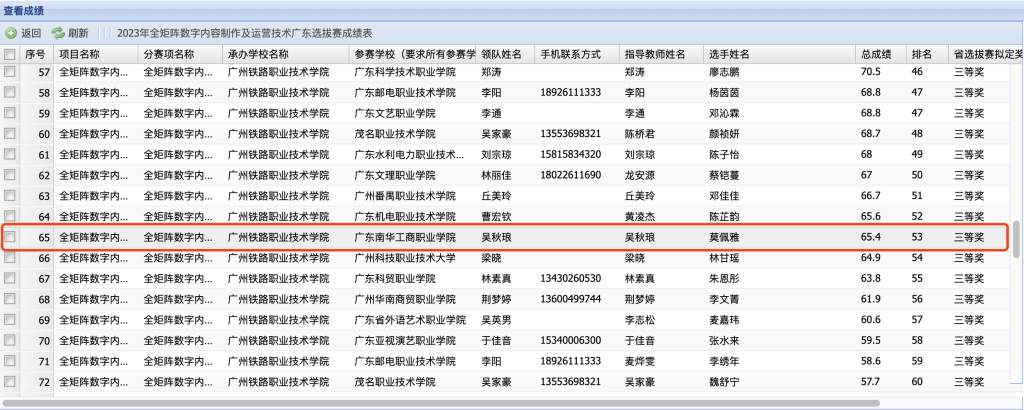Select the checkbox for row 72
This screenshot has height=410, width=1024.
click(x=10, y=382)
